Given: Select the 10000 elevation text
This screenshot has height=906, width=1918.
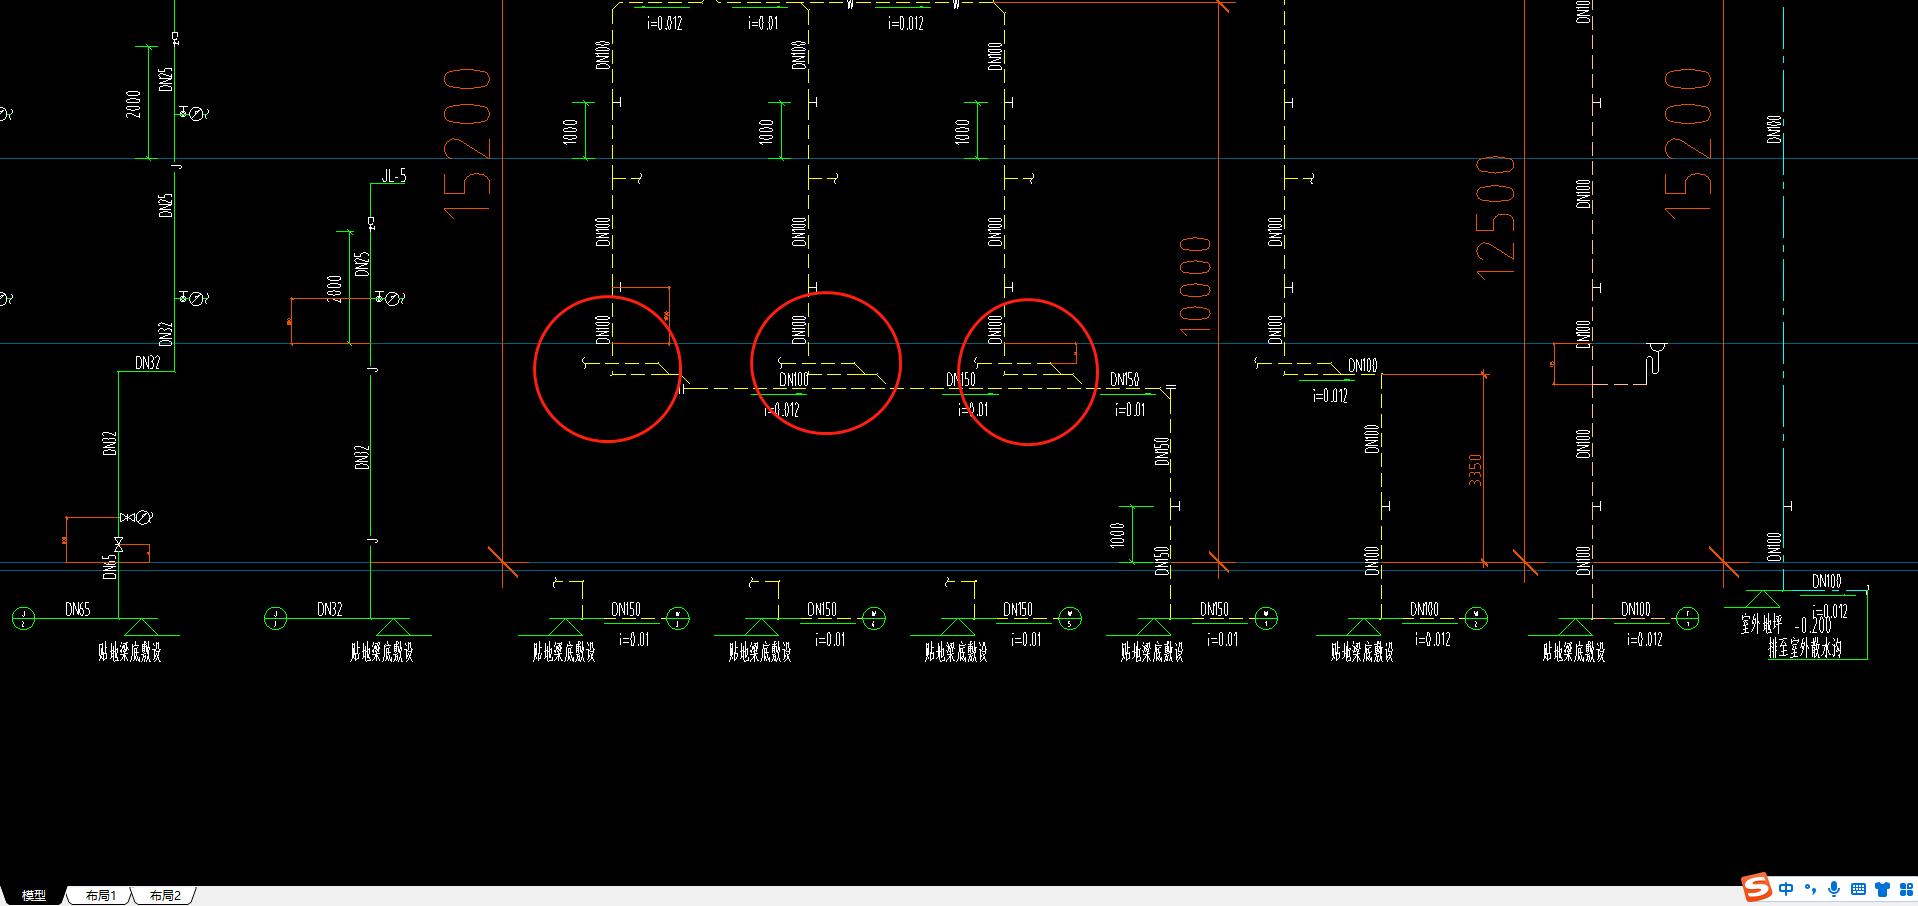Looking at the screenshot, I should 1195,285.
